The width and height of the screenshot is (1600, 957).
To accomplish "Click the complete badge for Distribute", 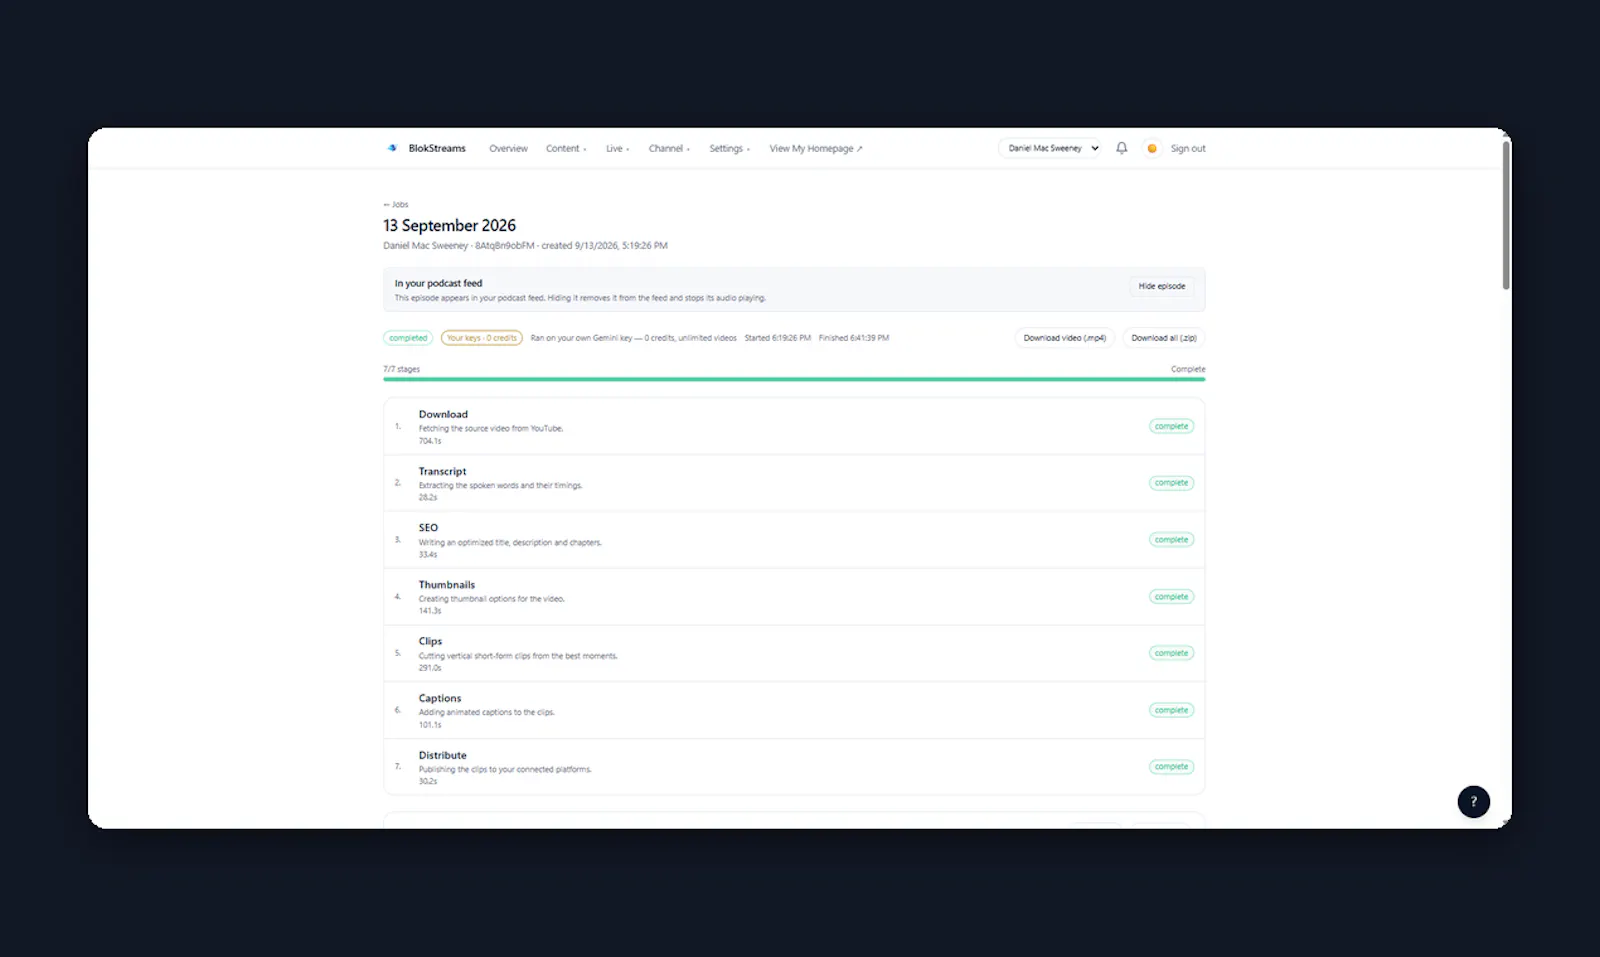I will click(x=1171, y=767).
